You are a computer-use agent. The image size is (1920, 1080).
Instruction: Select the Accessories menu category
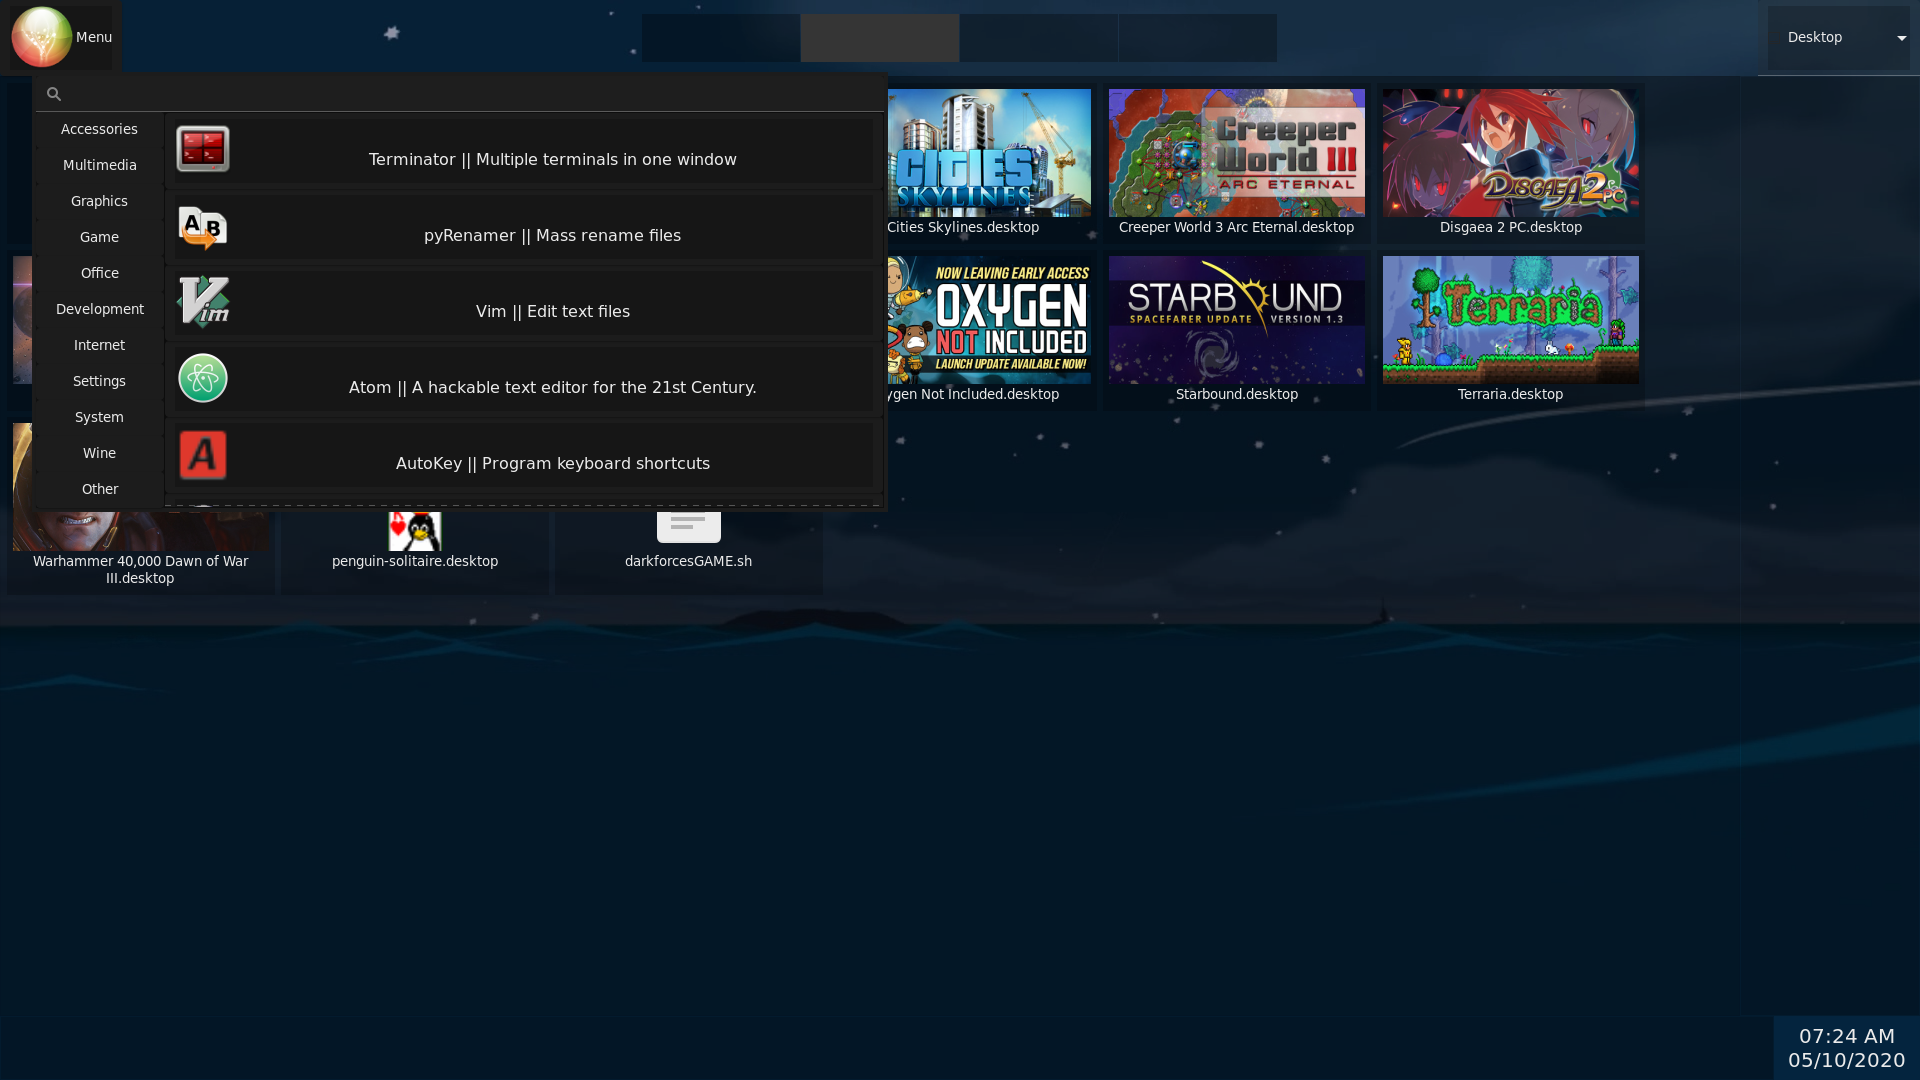coord(99,128)
